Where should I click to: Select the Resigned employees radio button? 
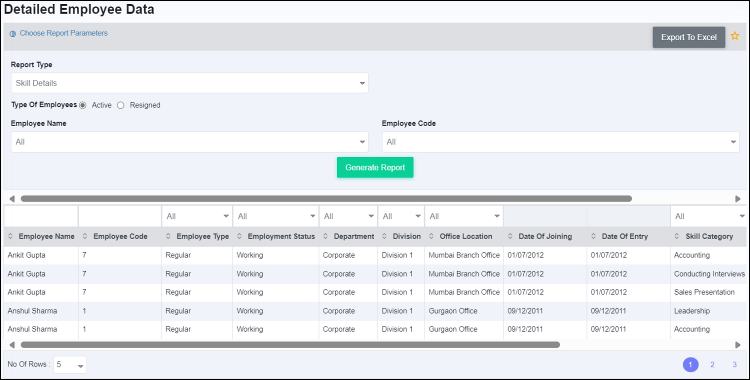point(121,105)
